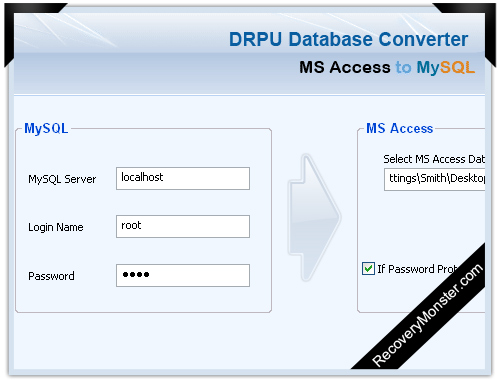500x380 pixels.
Task: Click the 'Login Name' label
Action: coord(56,227)
